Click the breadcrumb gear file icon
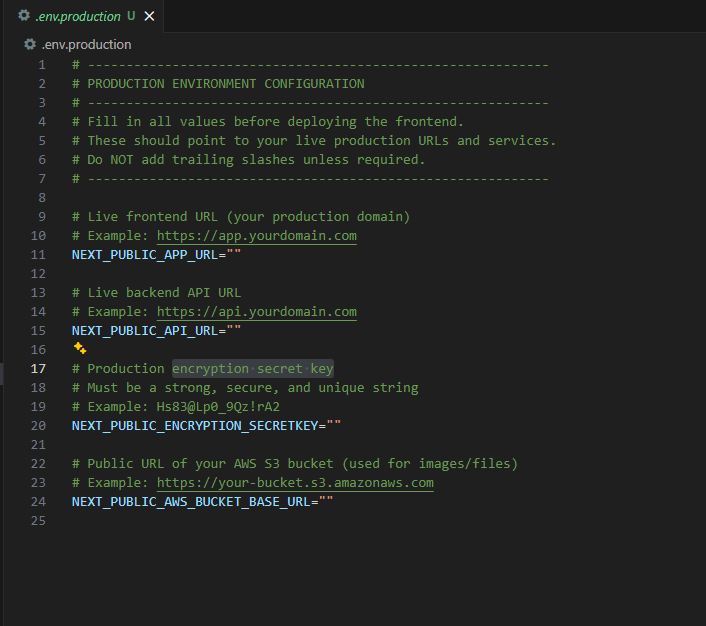This screenshot has width=706, height=626. click(30, 44)
